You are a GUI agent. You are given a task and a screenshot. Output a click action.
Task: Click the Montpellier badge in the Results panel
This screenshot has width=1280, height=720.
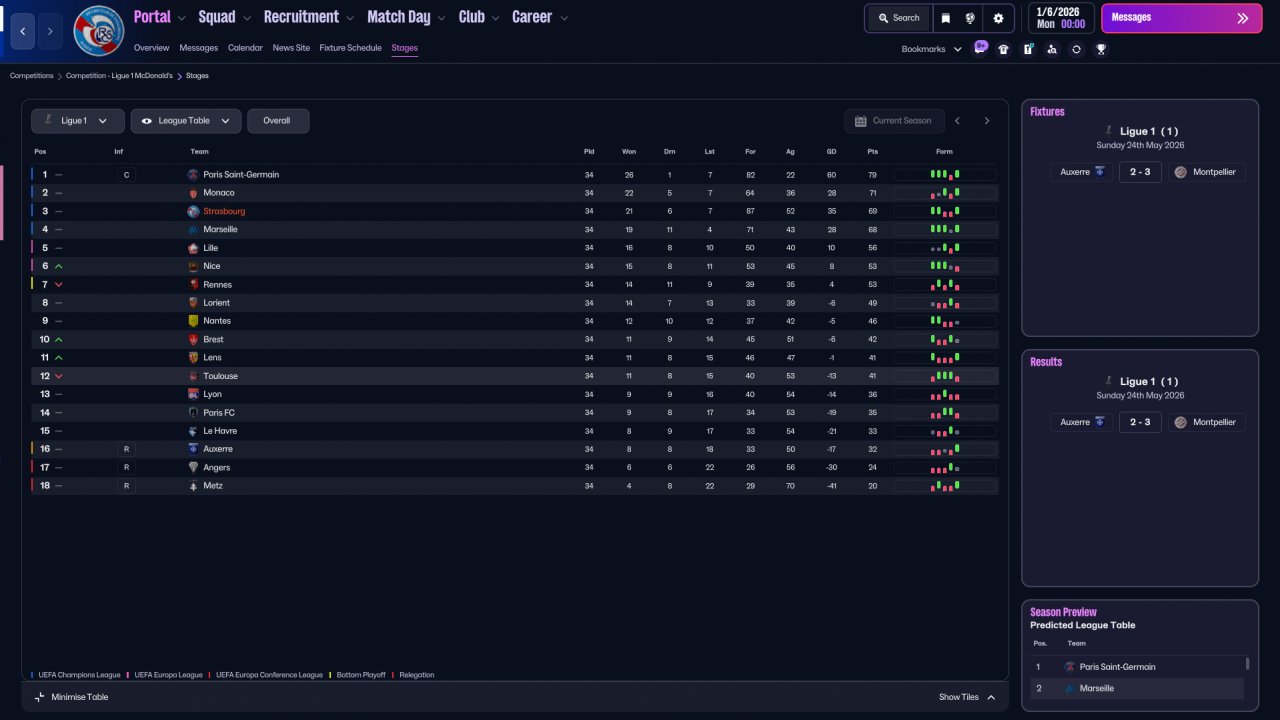(x=1180, y=422)
